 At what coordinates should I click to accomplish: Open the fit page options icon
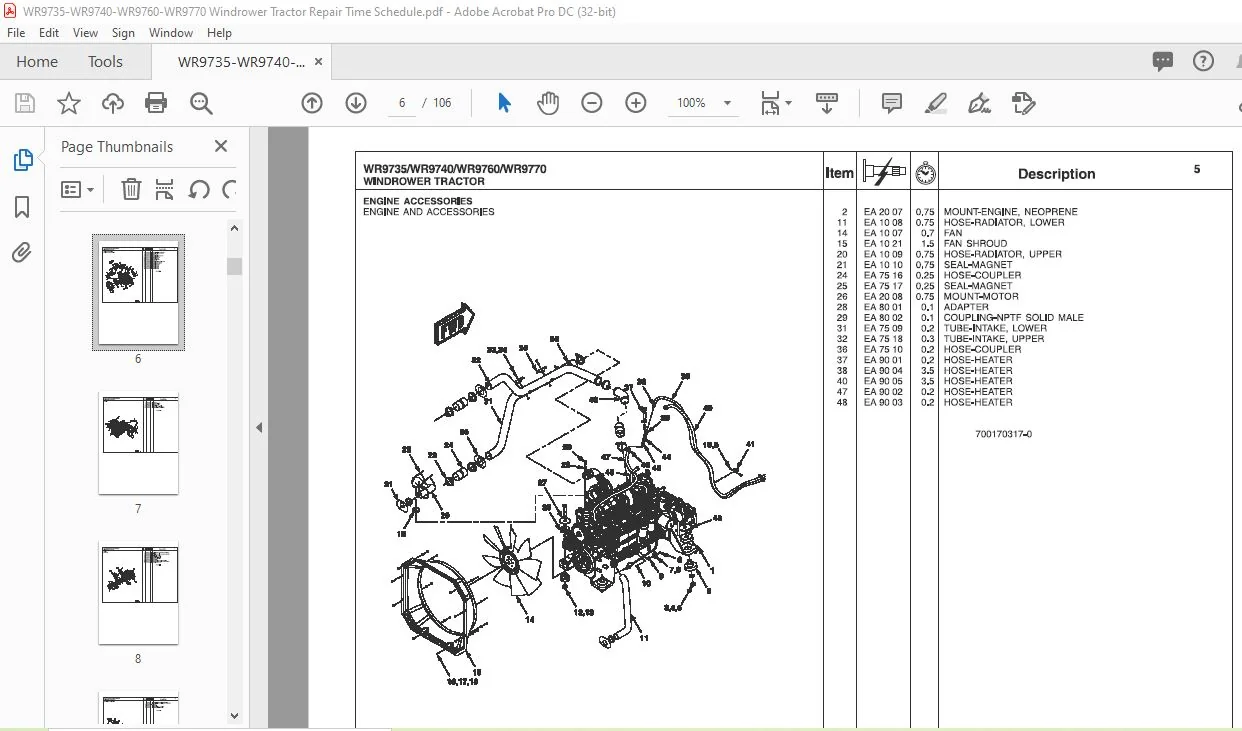775,103
